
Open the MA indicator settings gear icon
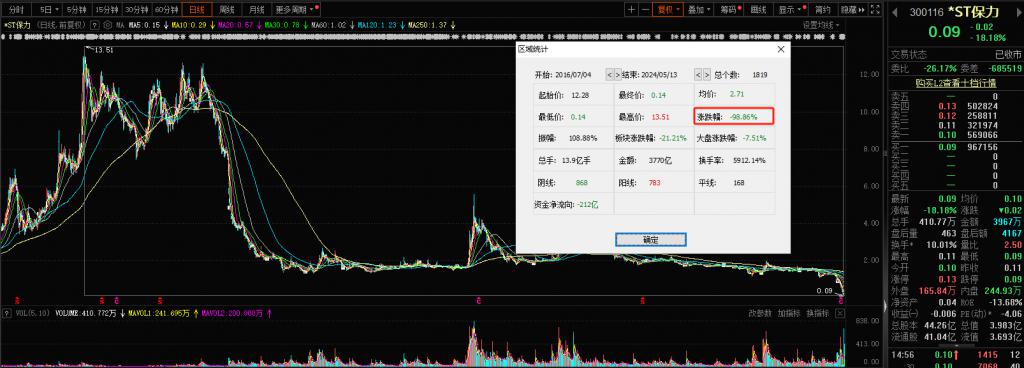click(x=108, y=25)
